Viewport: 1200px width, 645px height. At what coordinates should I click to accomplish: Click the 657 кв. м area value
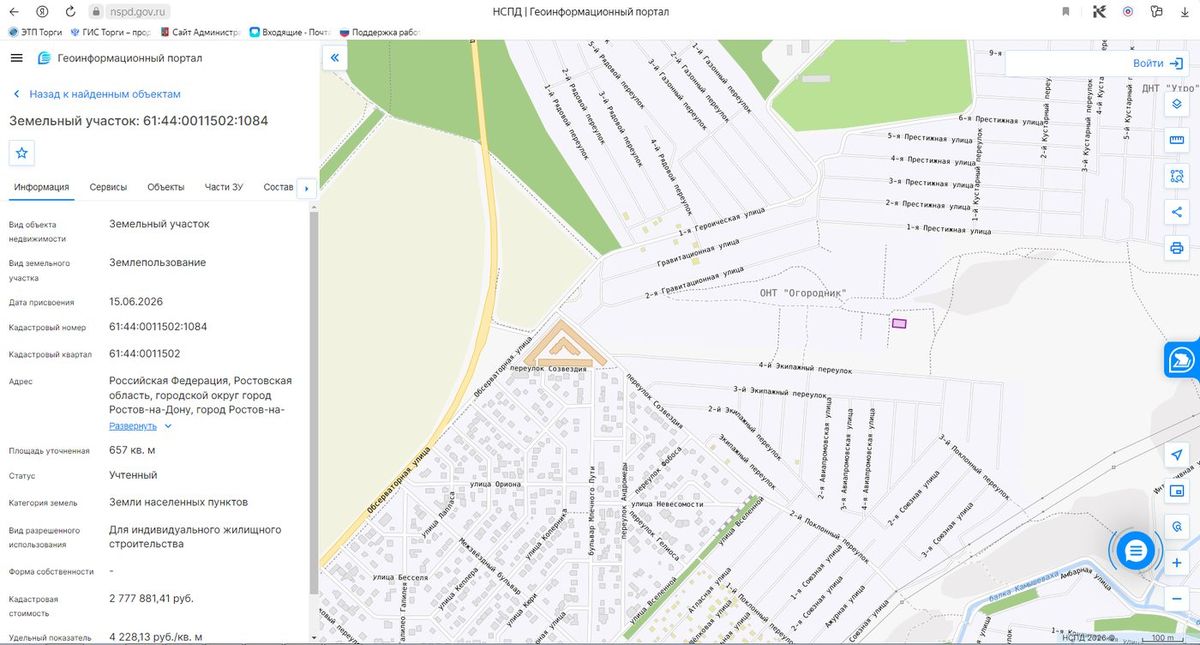click(x=131, y=450)
